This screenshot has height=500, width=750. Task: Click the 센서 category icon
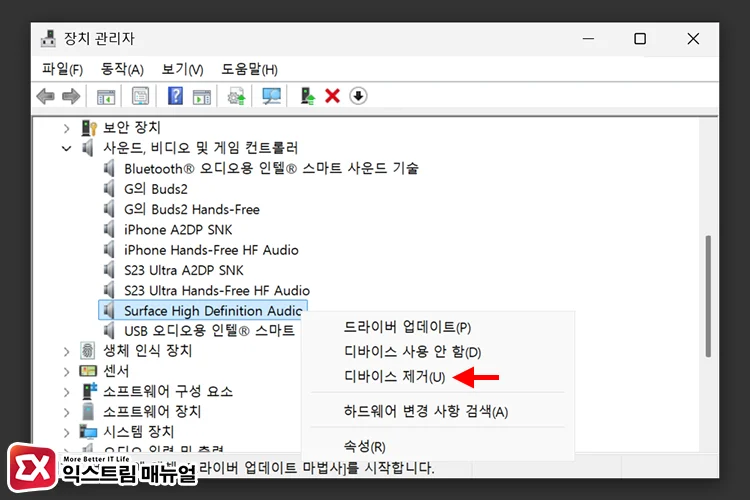(x=88, y=371)
